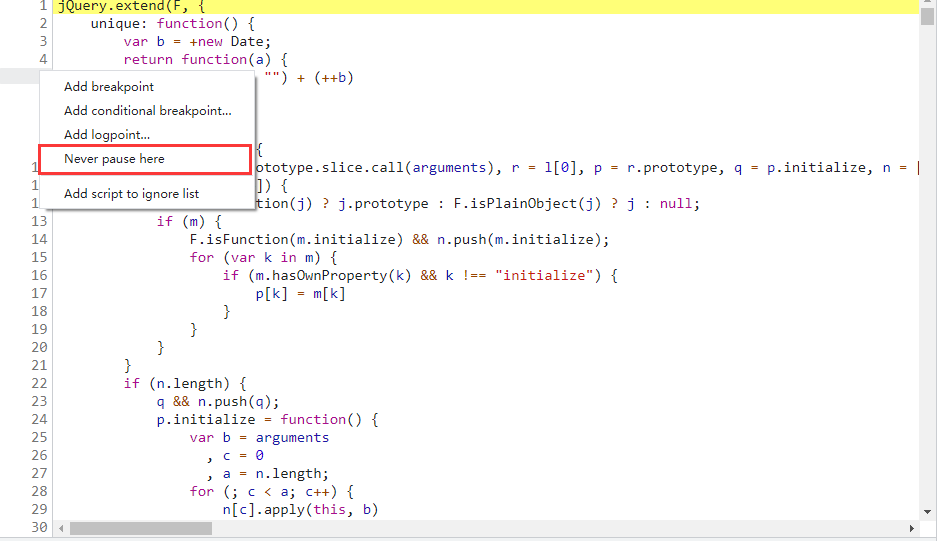Click line number 1 in gutter
Image resolution: width=937 pixels, height=541 pixels.
click(x=42, y=6)
